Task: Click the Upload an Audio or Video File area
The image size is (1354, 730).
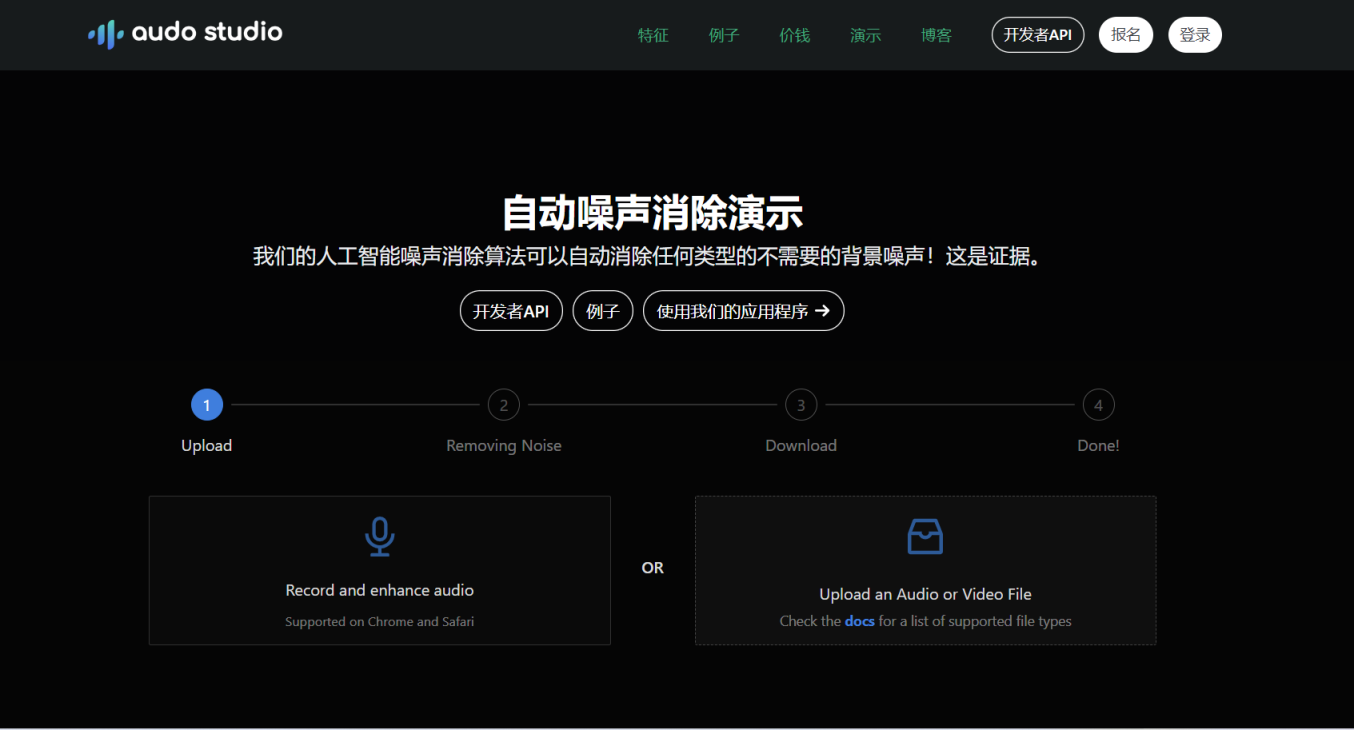Action: tap(925, 594)
